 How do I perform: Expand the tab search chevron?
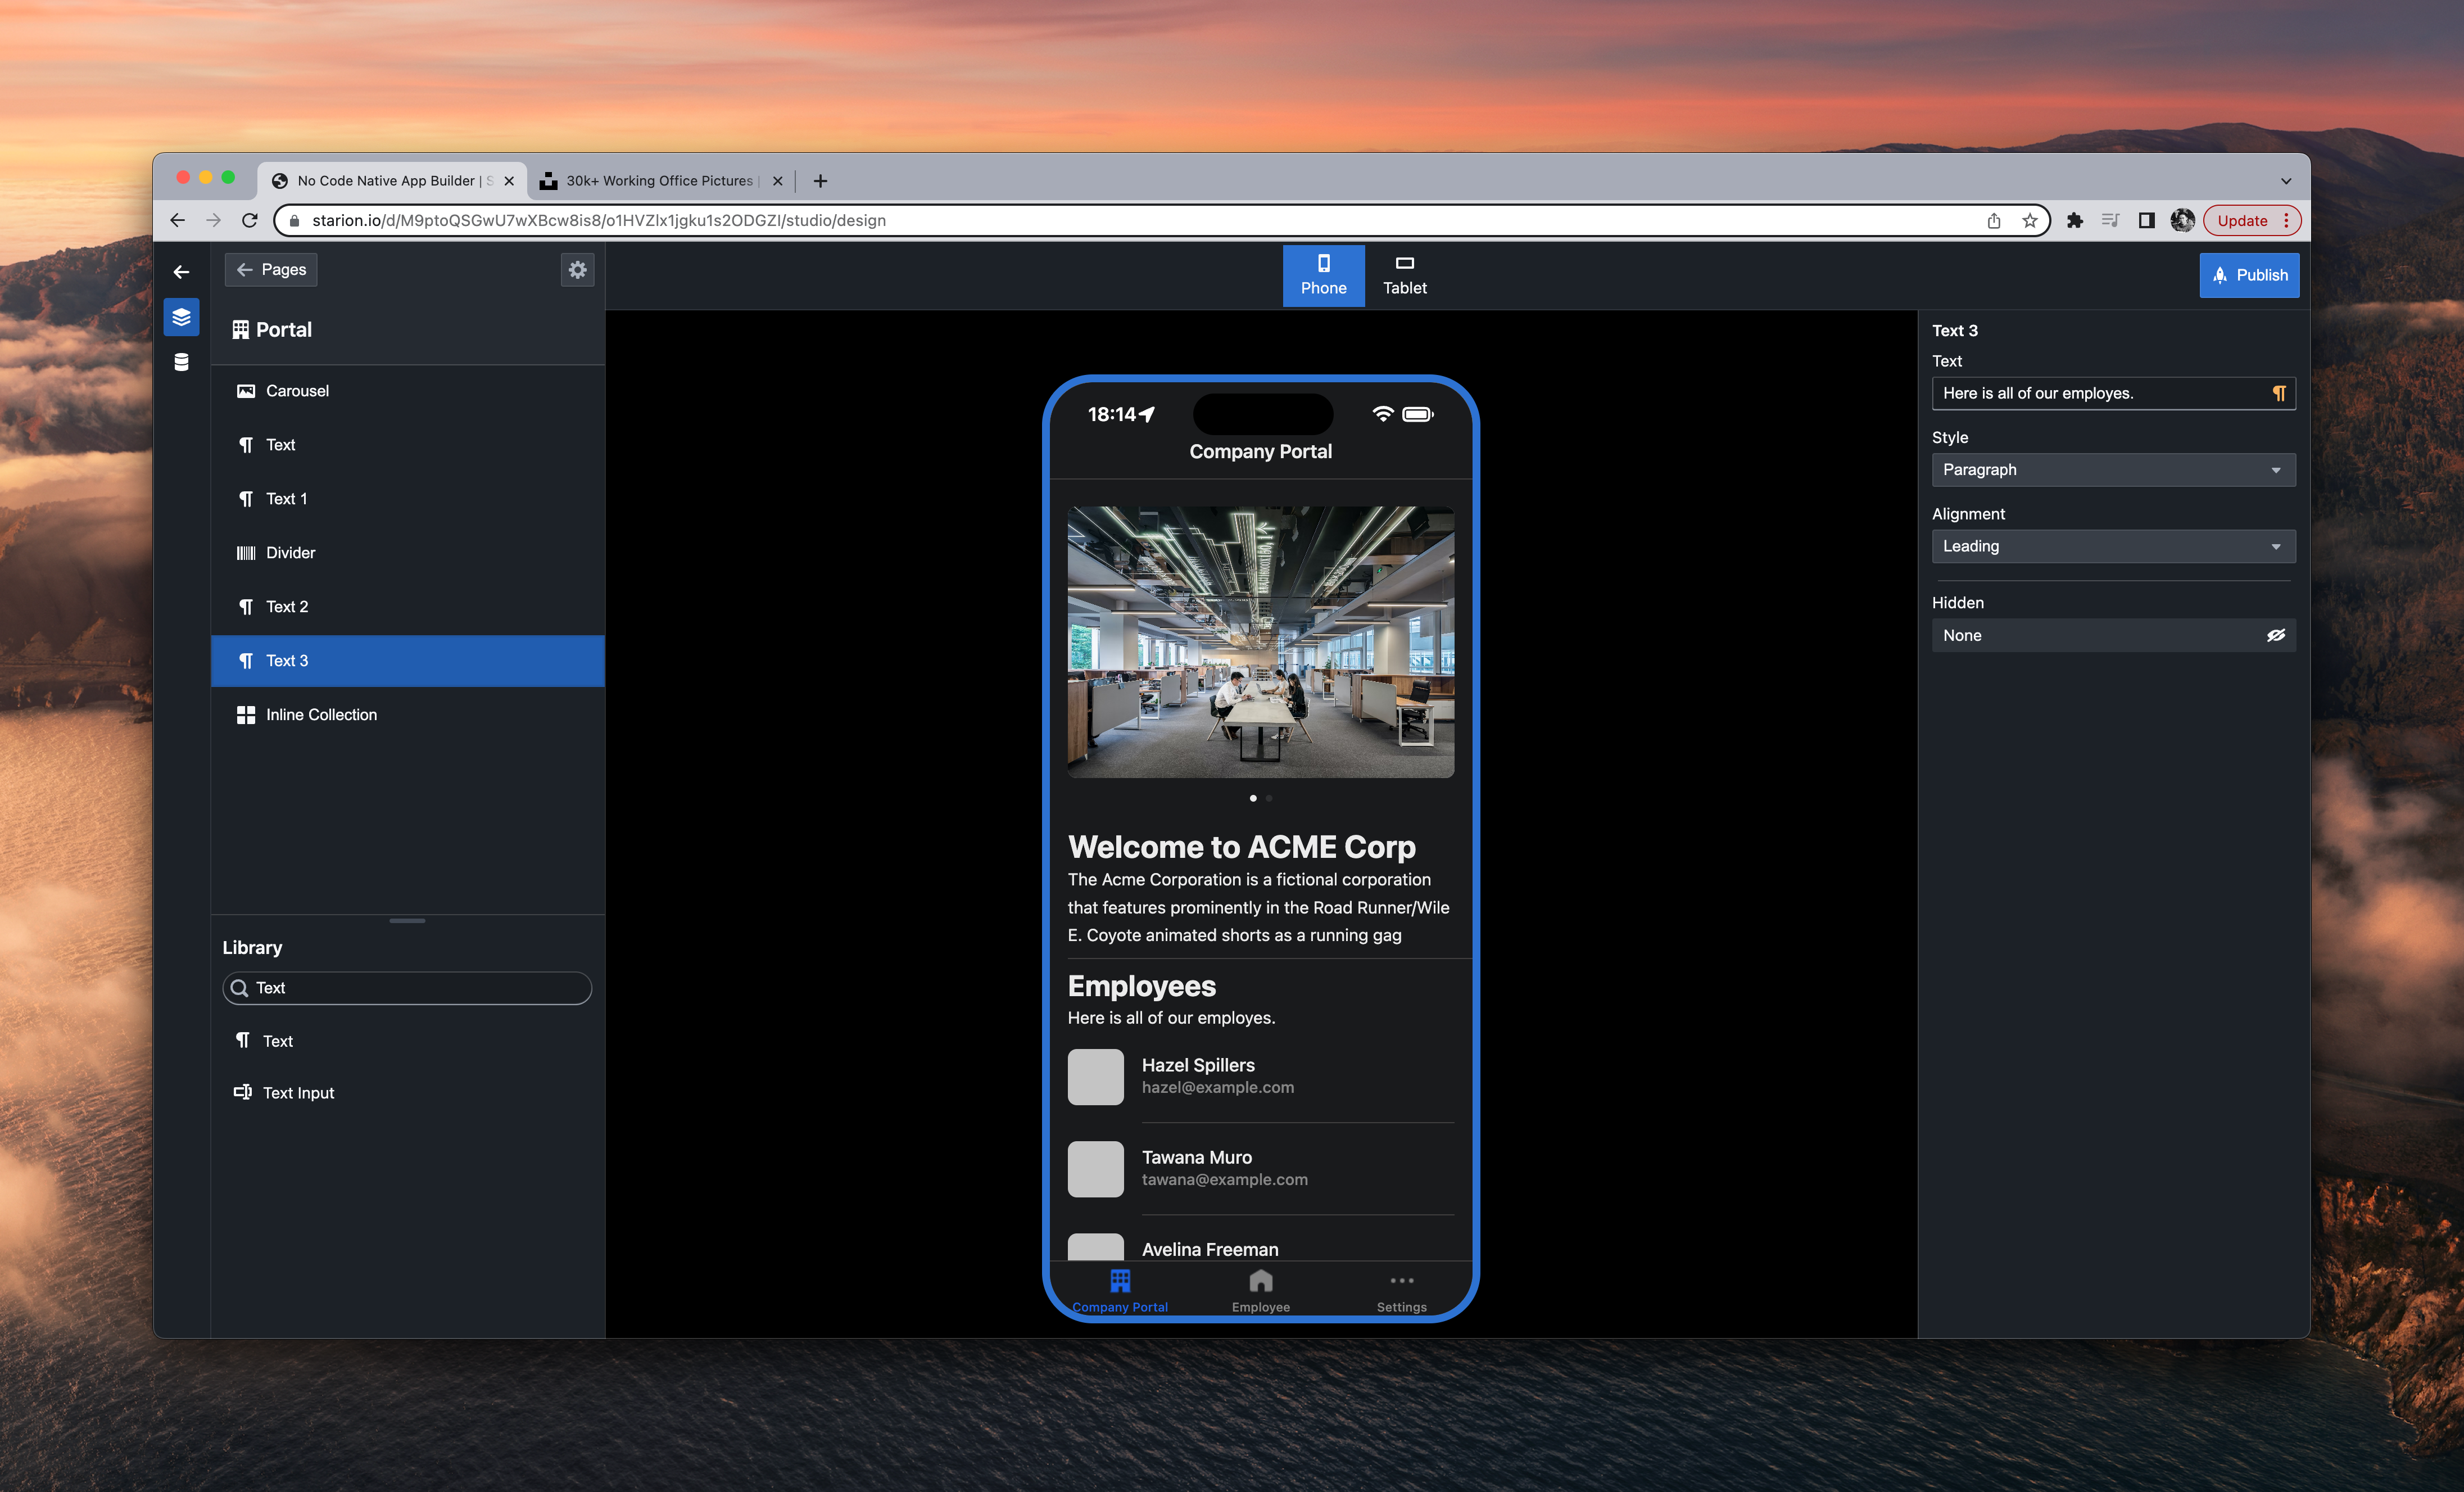point(2286,181)
